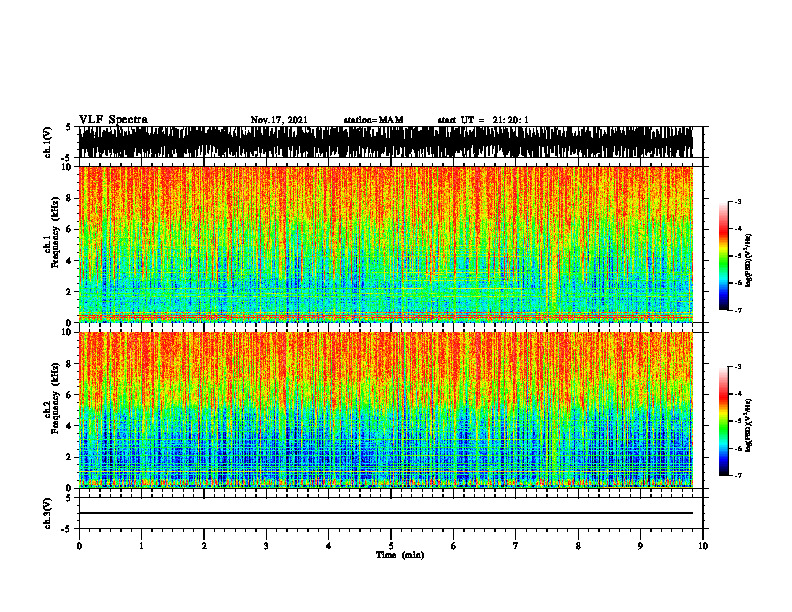The width and height of the screenshot is (792, 612).
Task: Click the ch.1 waveform amplitude strip
Action: 385,142
